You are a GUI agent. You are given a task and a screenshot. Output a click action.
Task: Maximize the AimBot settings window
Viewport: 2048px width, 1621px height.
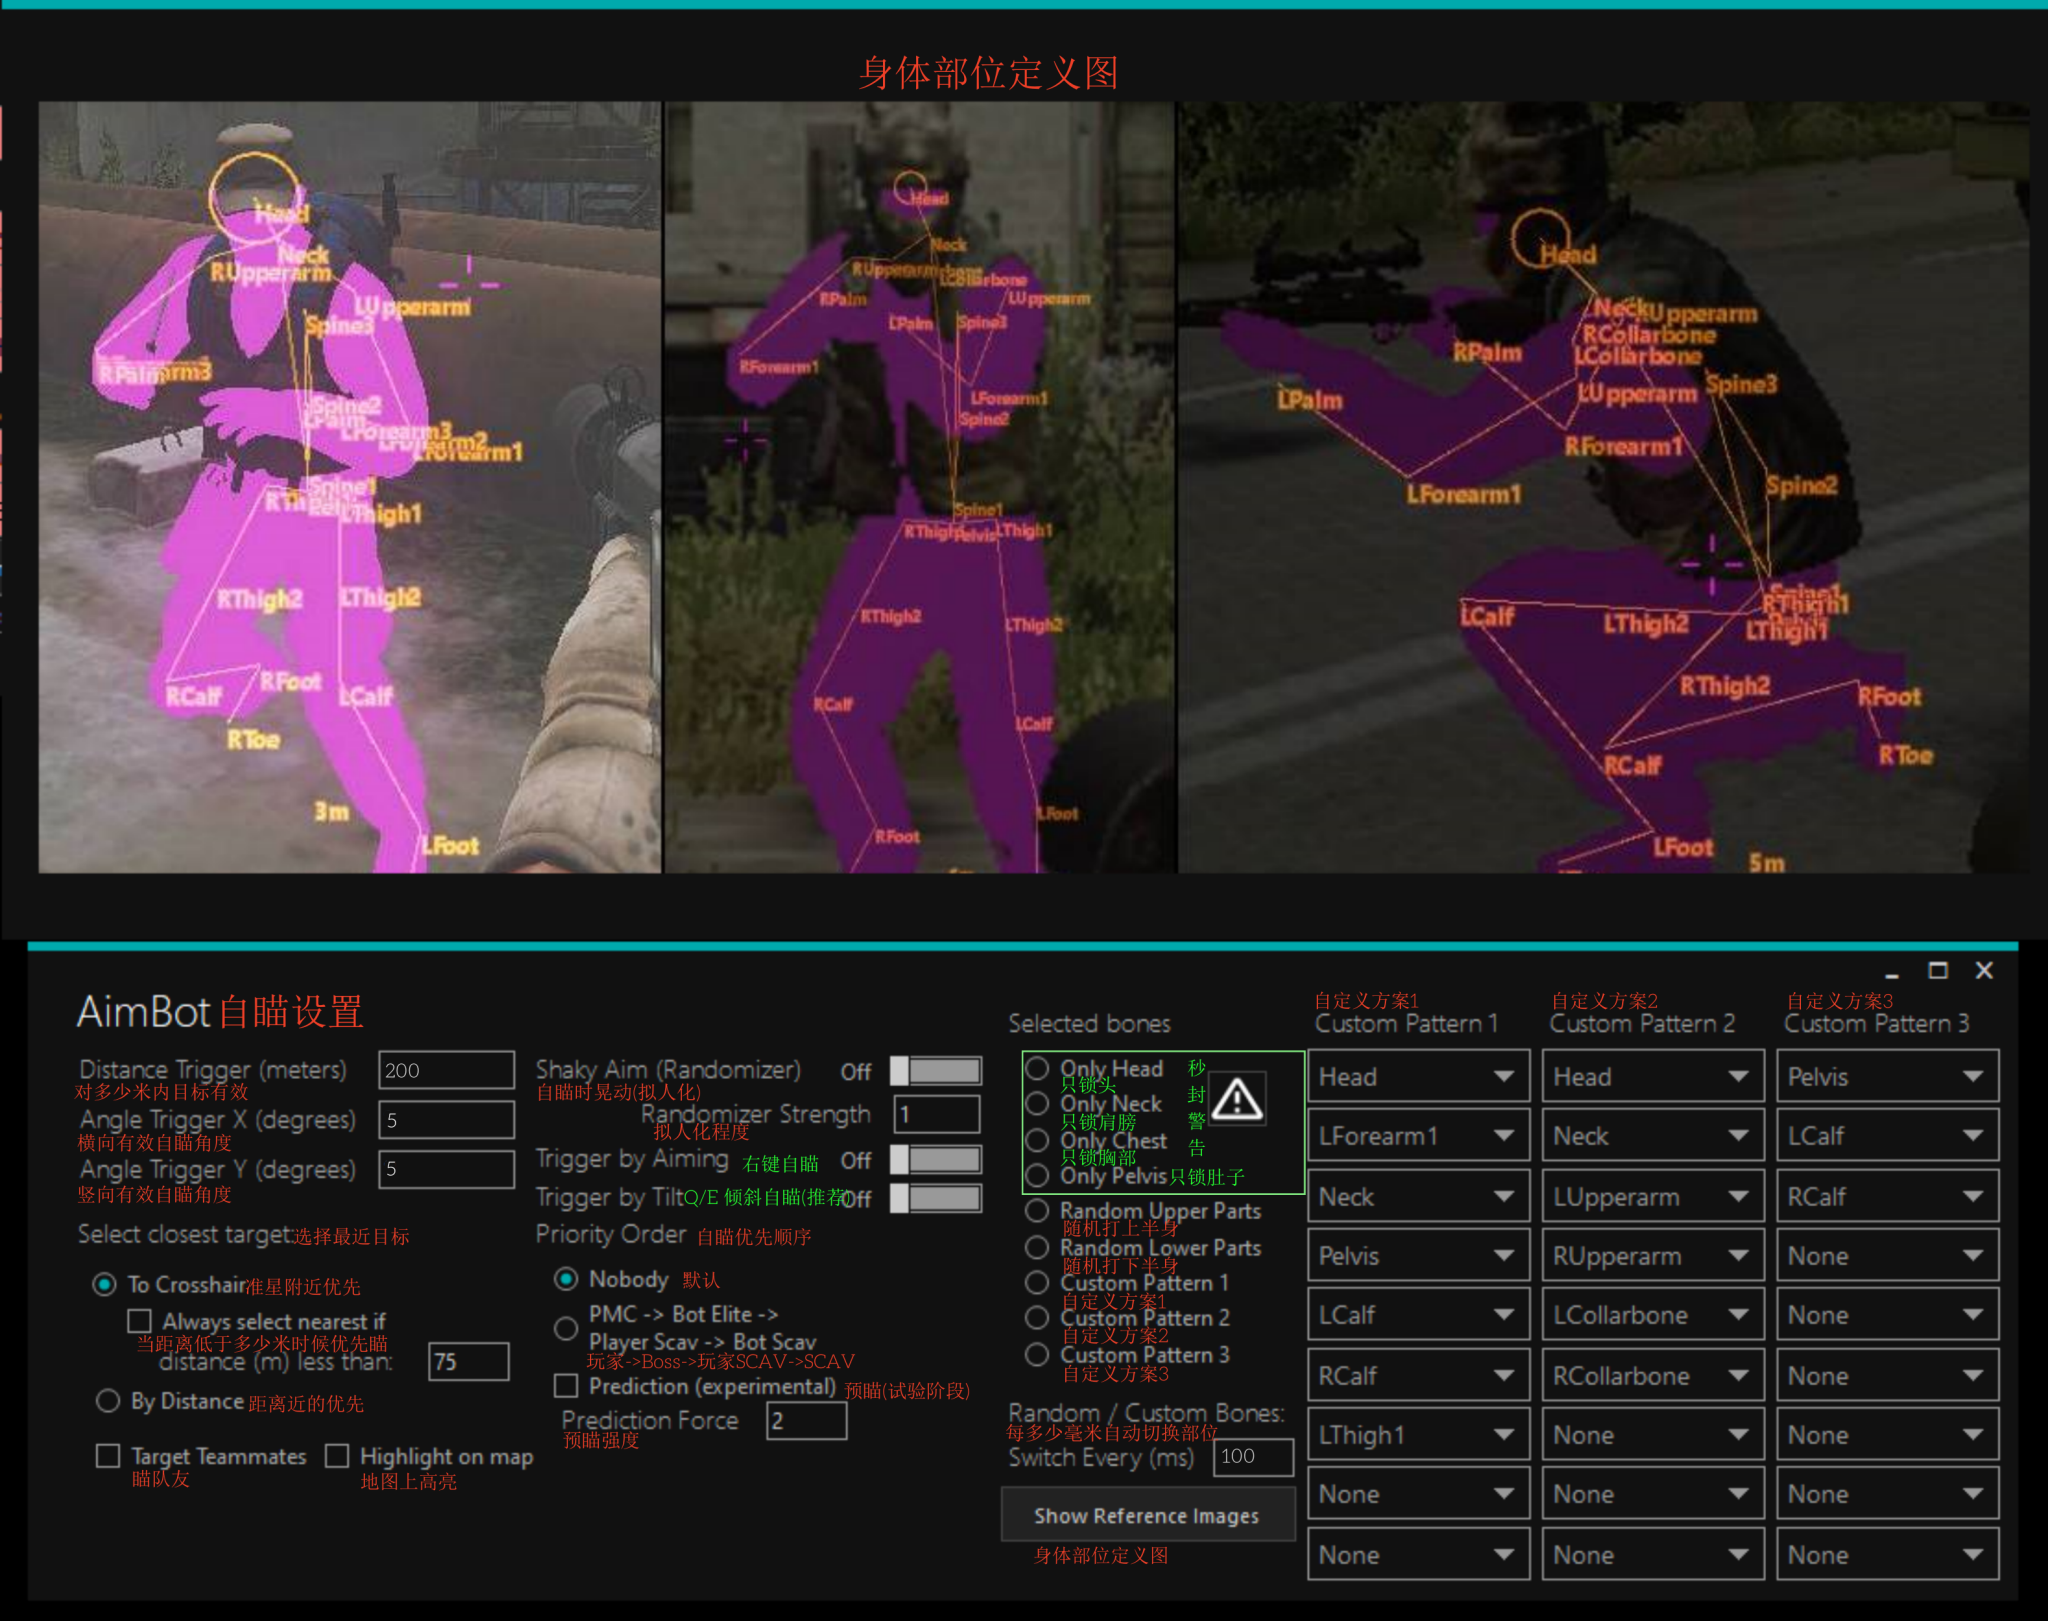coord(1937,970)
